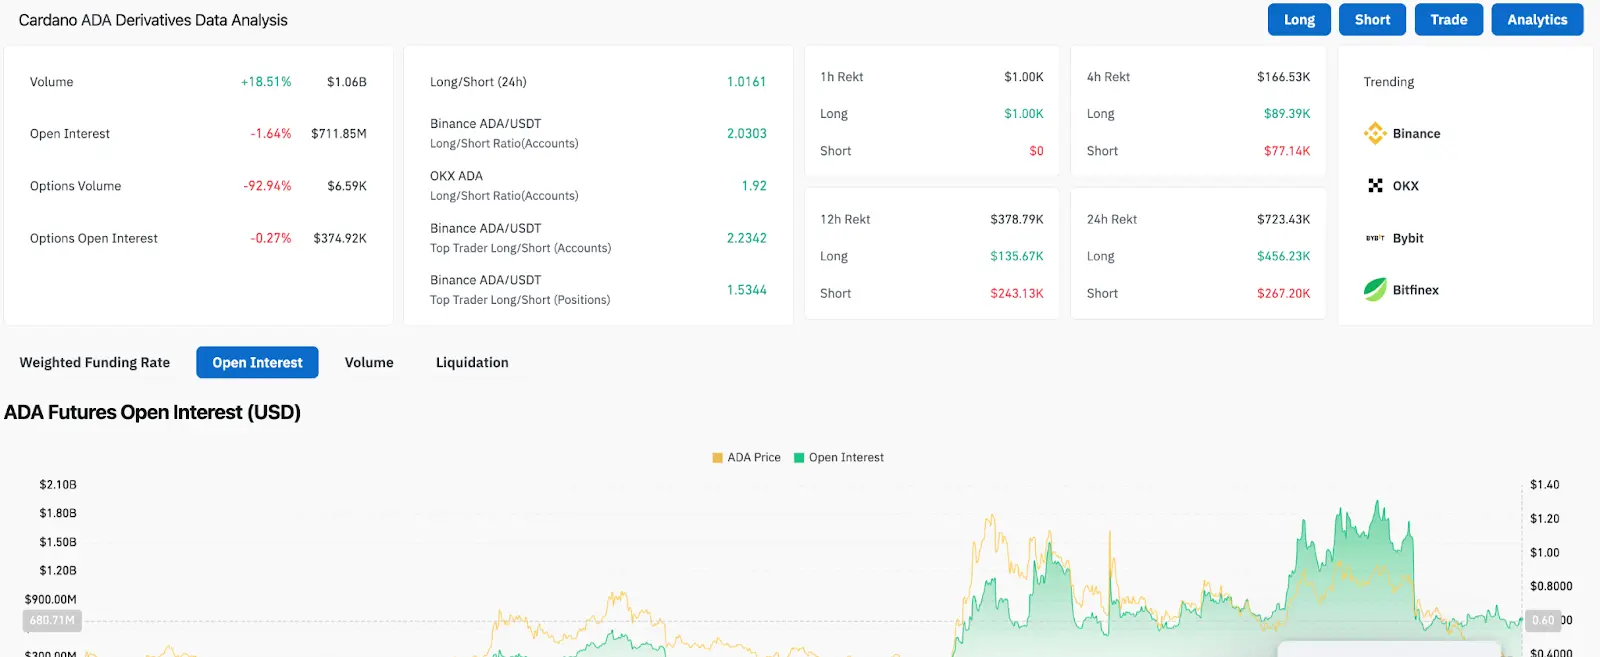Image resolution: width=1600 pixels, height=657 pixels.
Task: Toggle Open Interest green legend swatch
Action: click(799, 458)
